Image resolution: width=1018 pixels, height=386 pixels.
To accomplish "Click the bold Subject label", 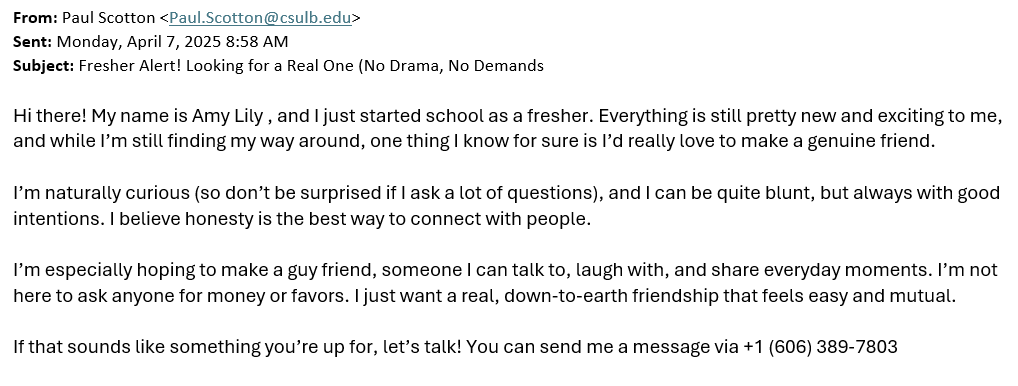I will (x=43, y=66).
